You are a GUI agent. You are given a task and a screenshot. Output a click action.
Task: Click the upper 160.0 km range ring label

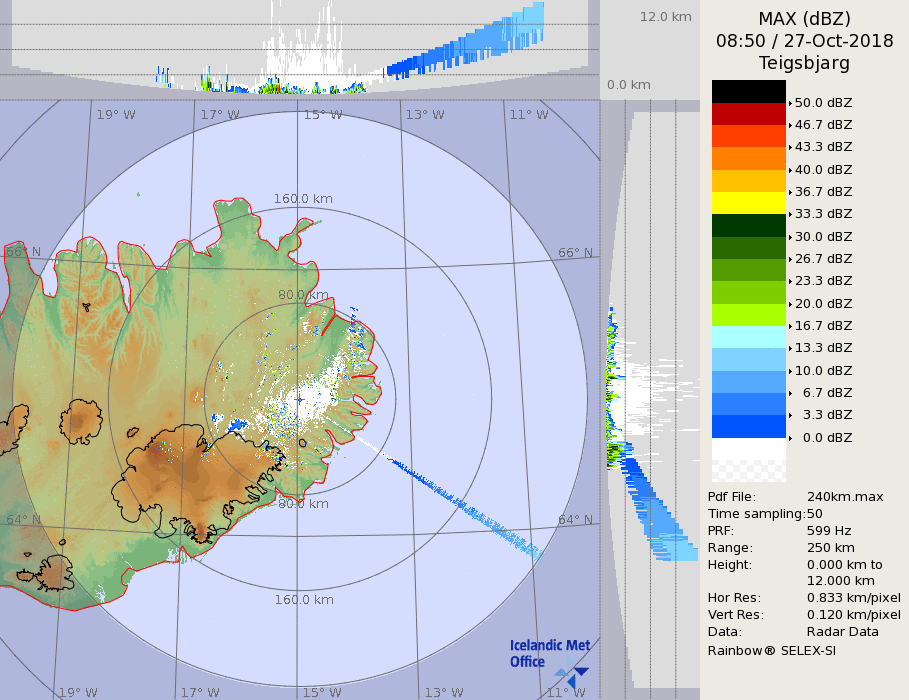303,199
